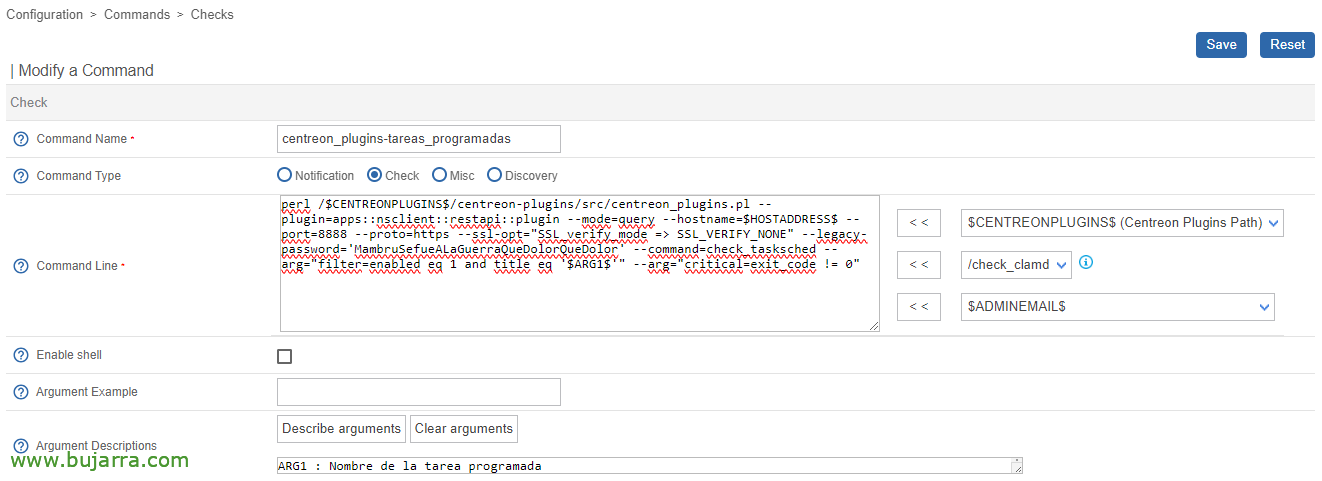Click the ARG1 argument description textbox
The height and width of the screenshot is (481, 1322).
650,466
